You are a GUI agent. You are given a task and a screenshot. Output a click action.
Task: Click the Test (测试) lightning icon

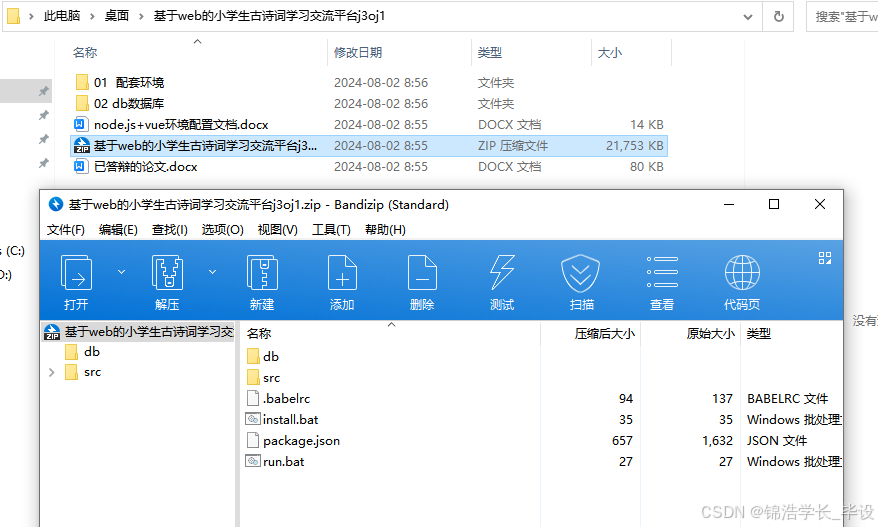point(502,273)
